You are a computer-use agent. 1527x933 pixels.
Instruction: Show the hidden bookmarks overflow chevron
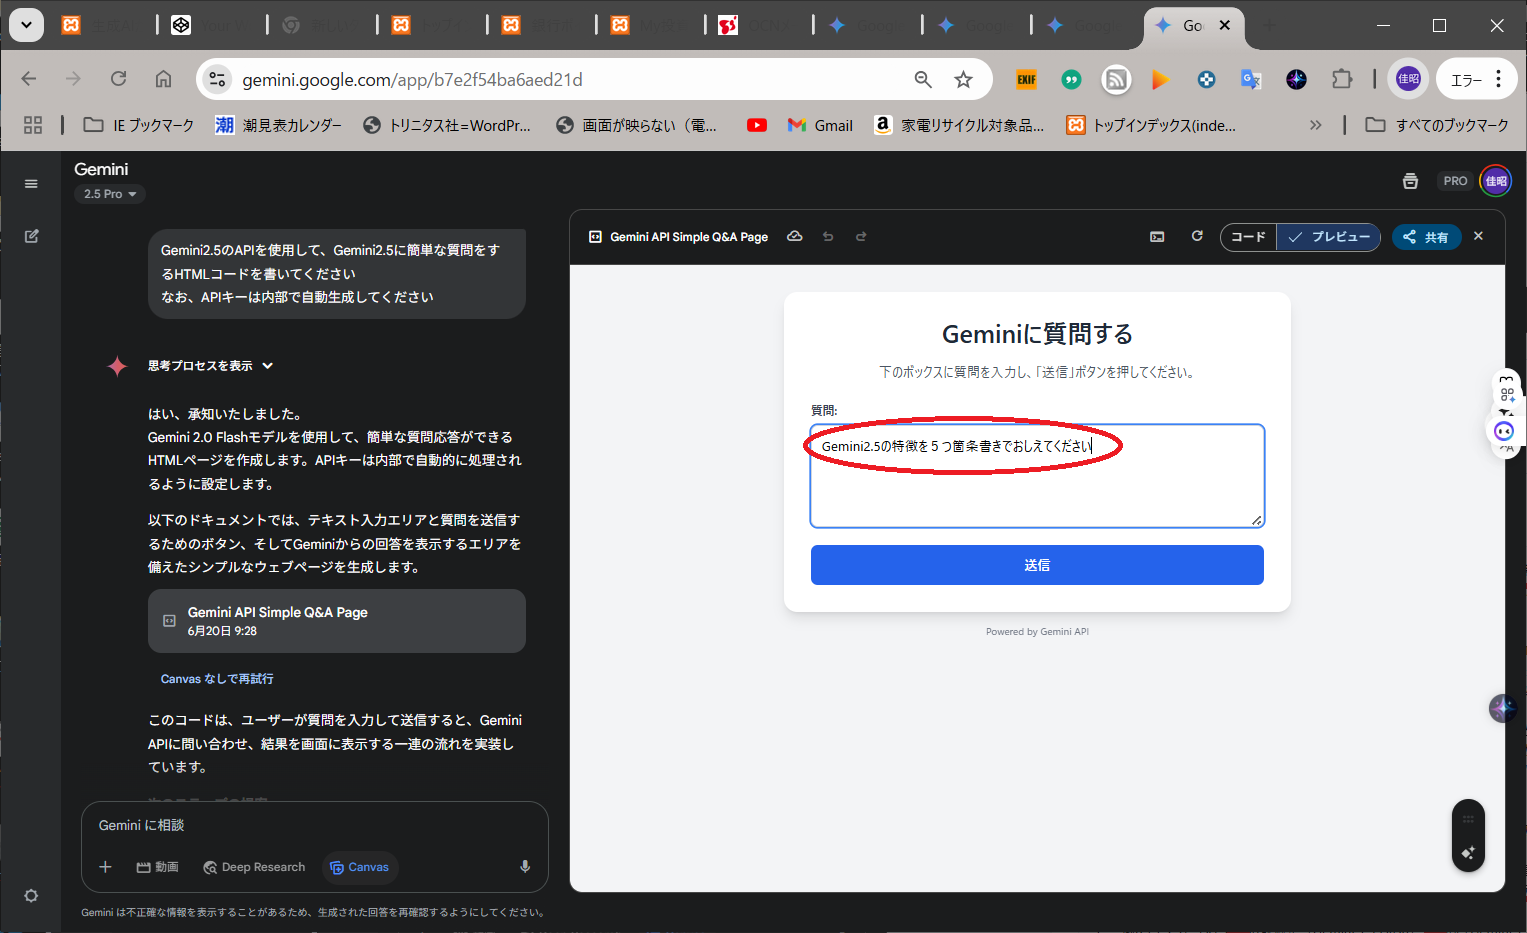click(1315, 125)
